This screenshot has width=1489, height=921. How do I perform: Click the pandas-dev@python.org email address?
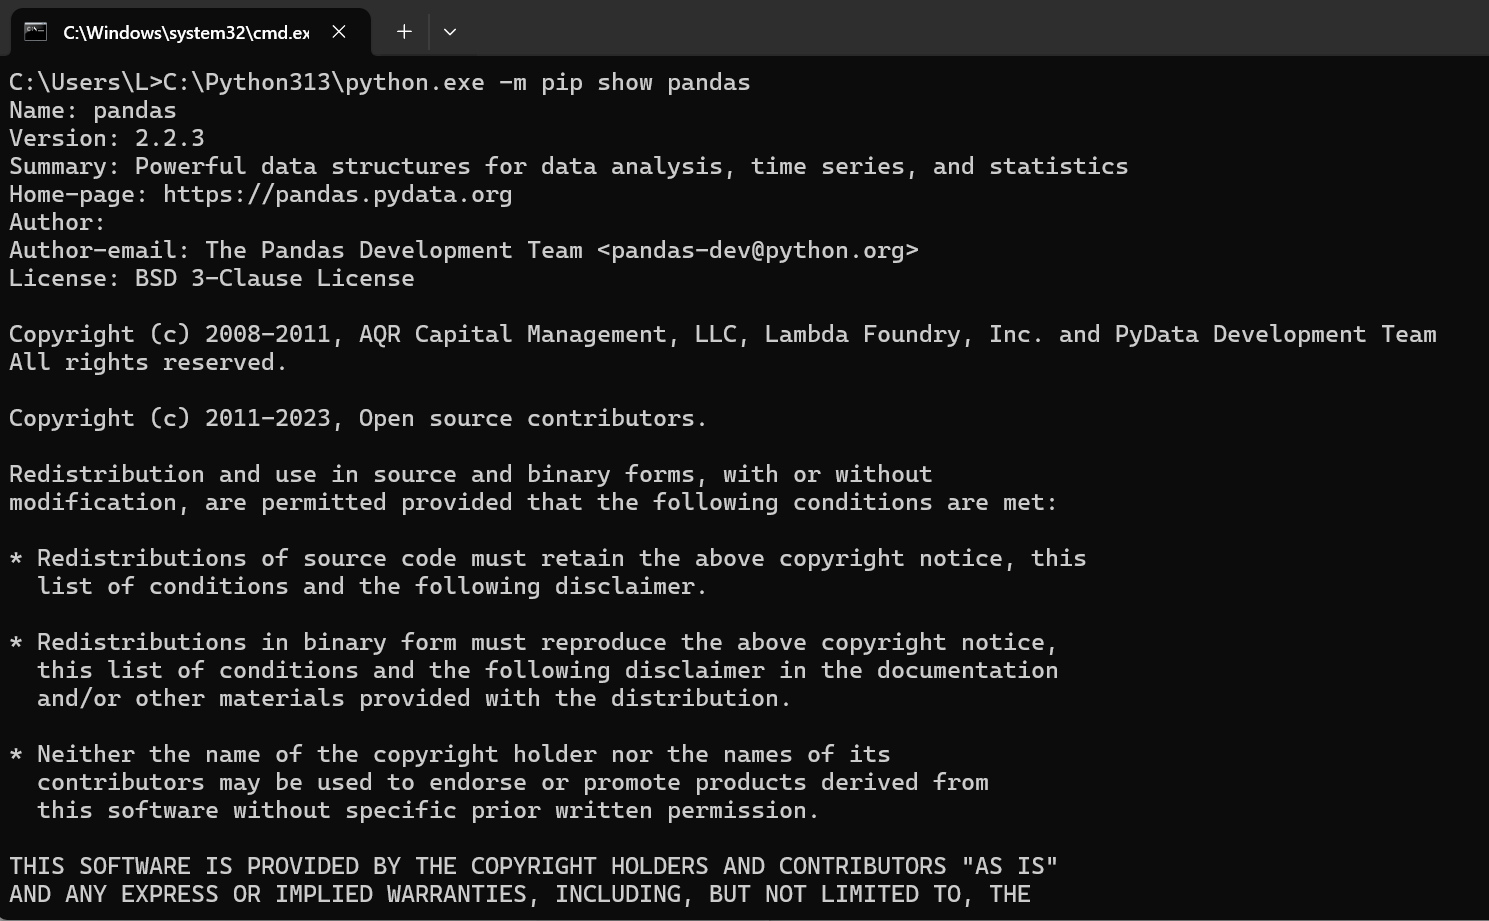click(x=757, y=250)
